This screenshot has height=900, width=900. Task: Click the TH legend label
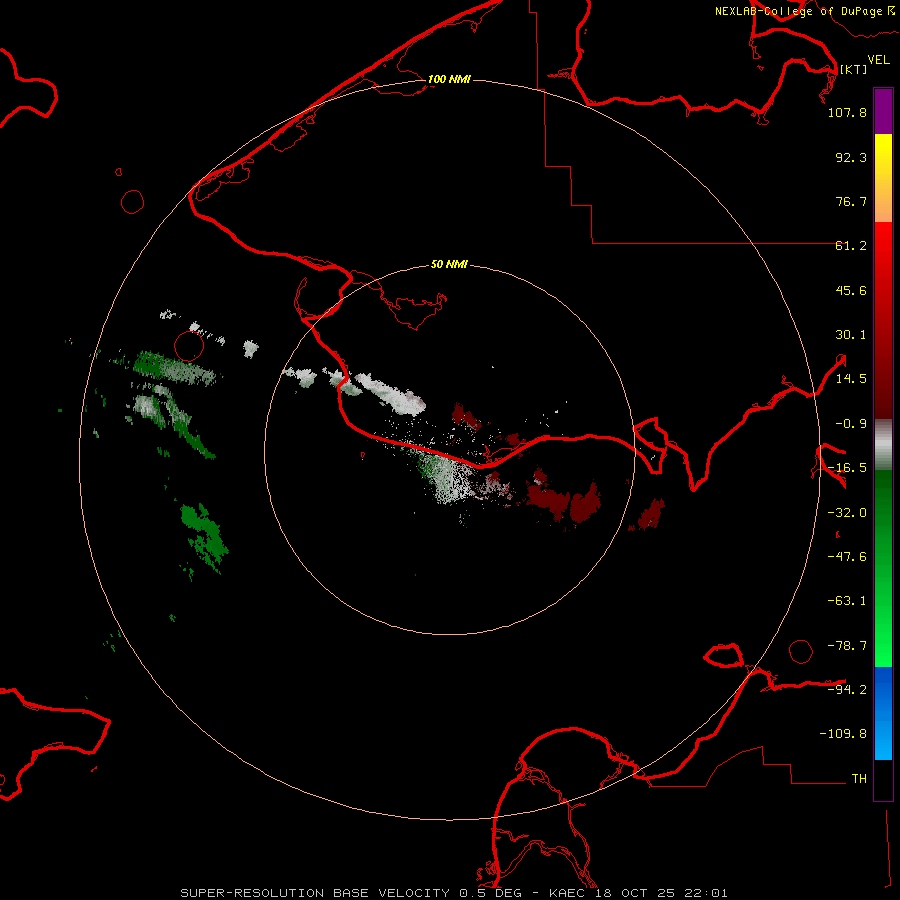point(859,779)
